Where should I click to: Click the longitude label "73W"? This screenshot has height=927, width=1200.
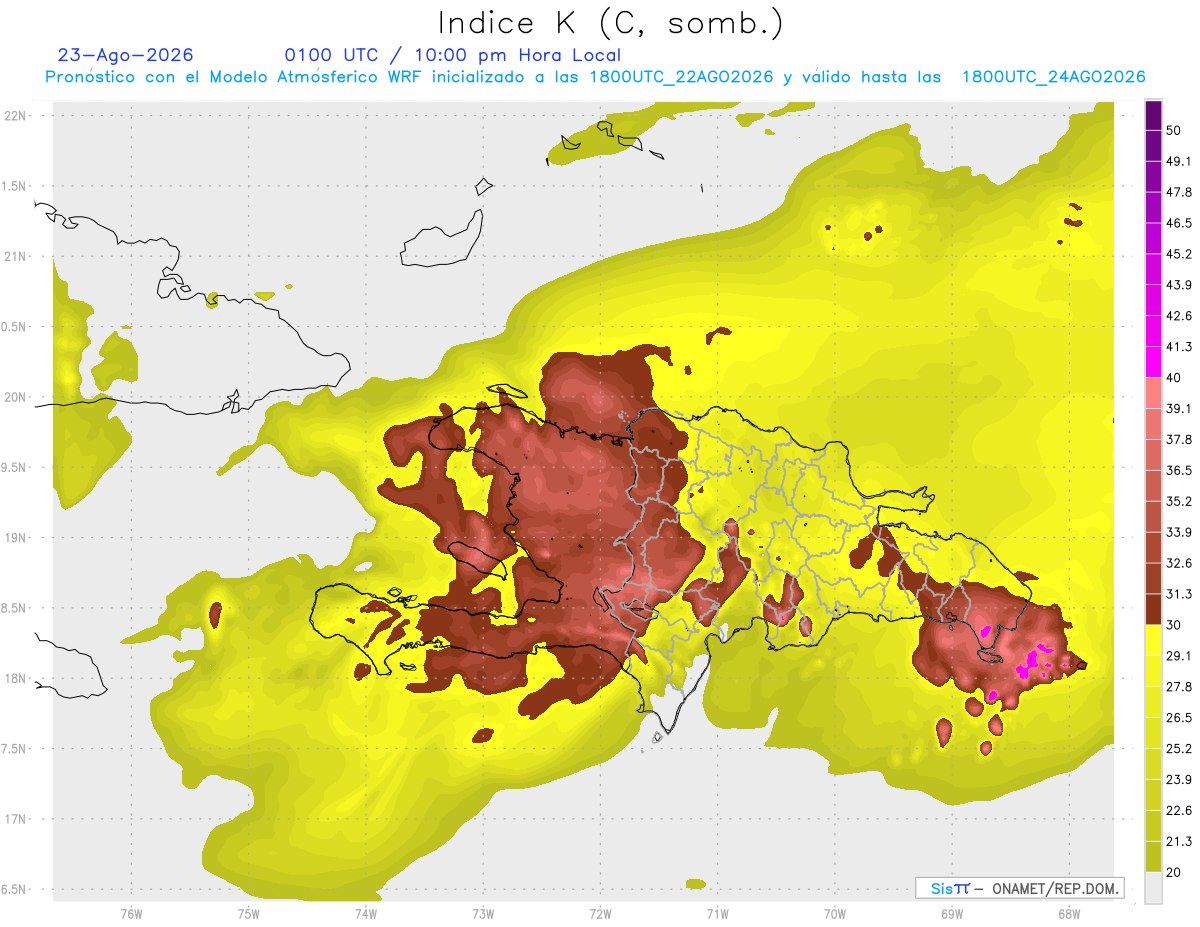click(483, 915)
